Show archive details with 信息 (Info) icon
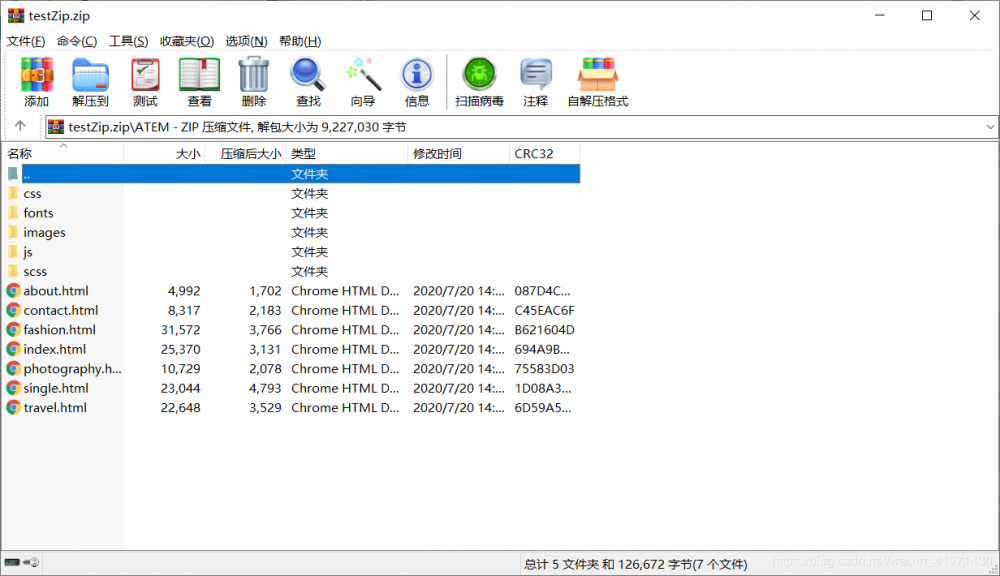1000x576 pixels. pyautogui.click(x=417, y=80)
